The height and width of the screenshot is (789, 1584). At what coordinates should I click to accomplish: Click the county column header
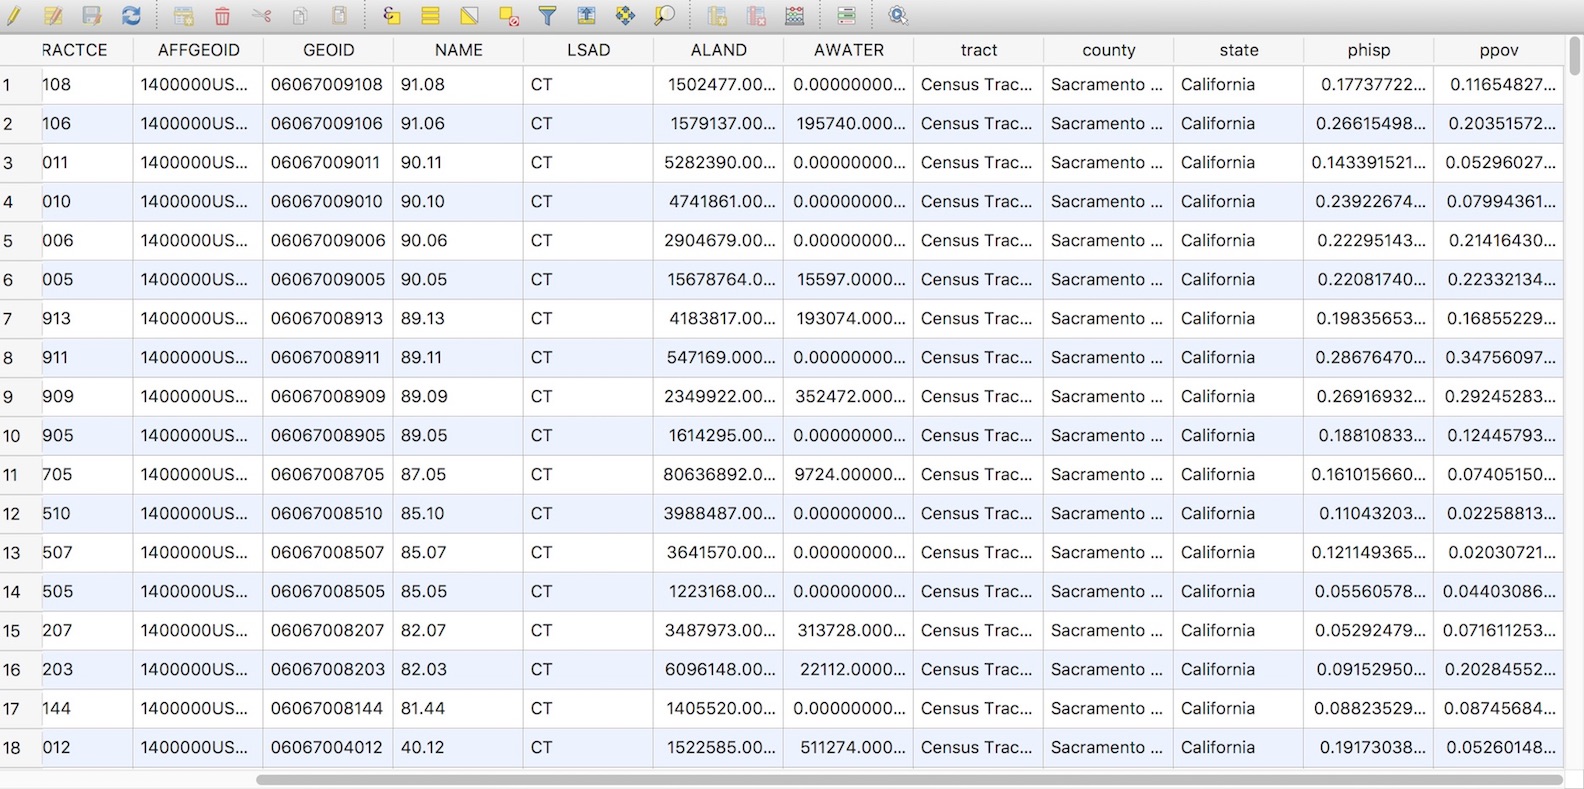pyautogui.click(x=1108, y=50)
